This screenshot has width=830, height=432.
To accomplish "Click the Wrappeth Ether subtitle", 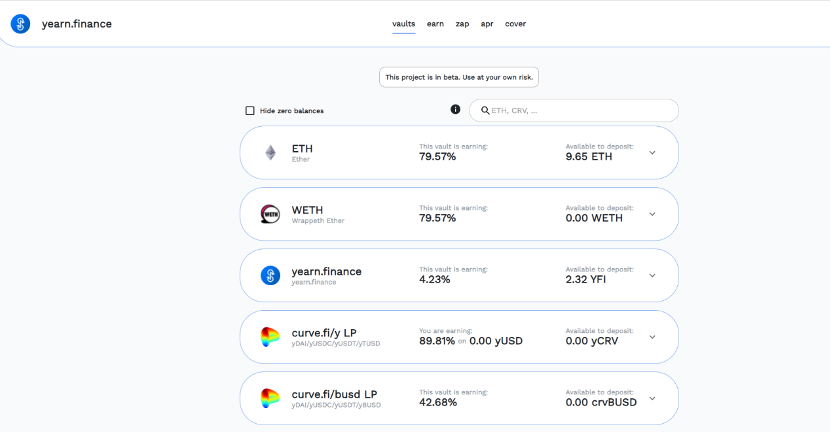I will click(318, 221).
